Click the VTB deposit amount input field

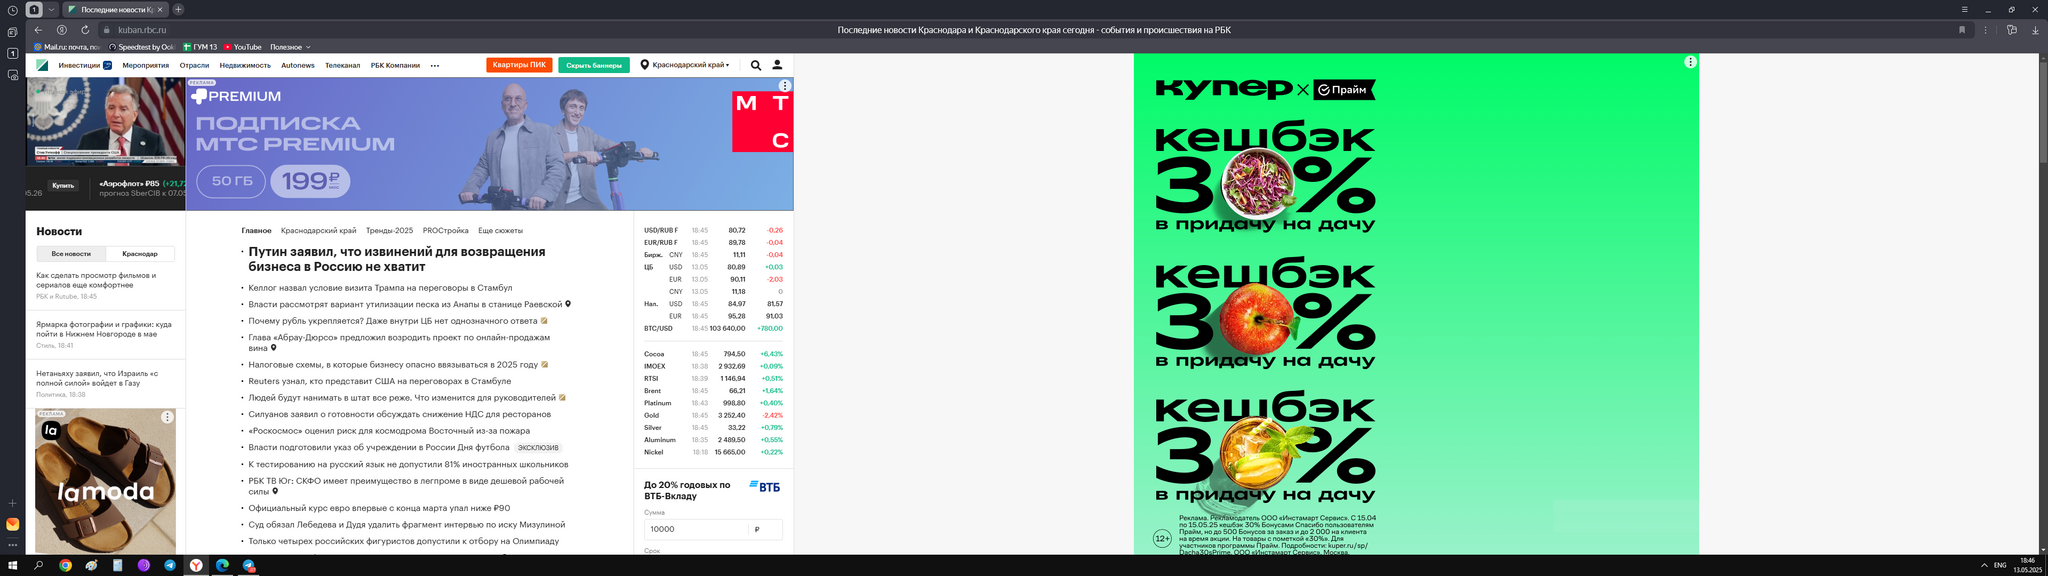pos(696,529)
